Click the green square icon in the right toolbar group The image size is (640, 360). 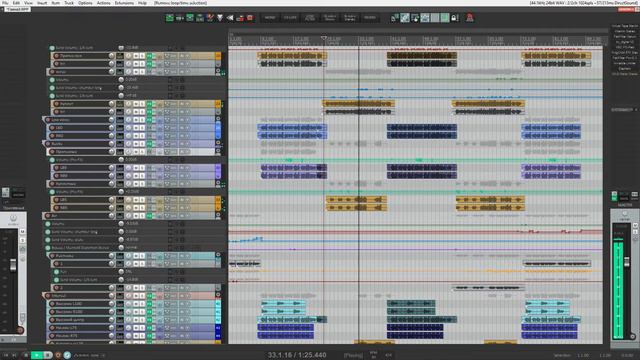[x=445, y=18]
